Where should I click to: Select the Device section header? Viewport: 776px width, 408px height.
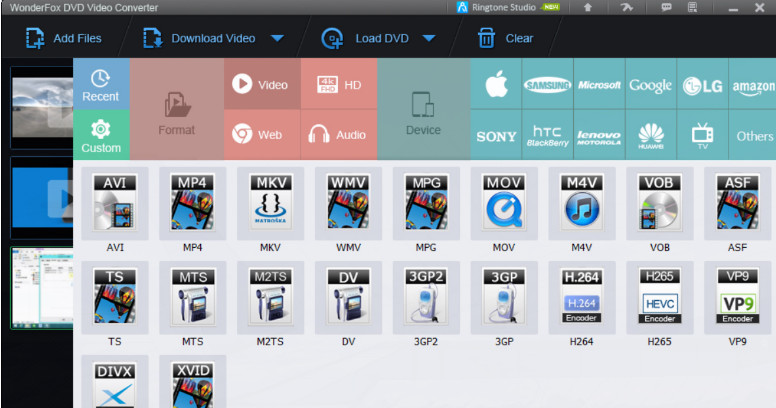pyautogui.click(x=424, y=109)
